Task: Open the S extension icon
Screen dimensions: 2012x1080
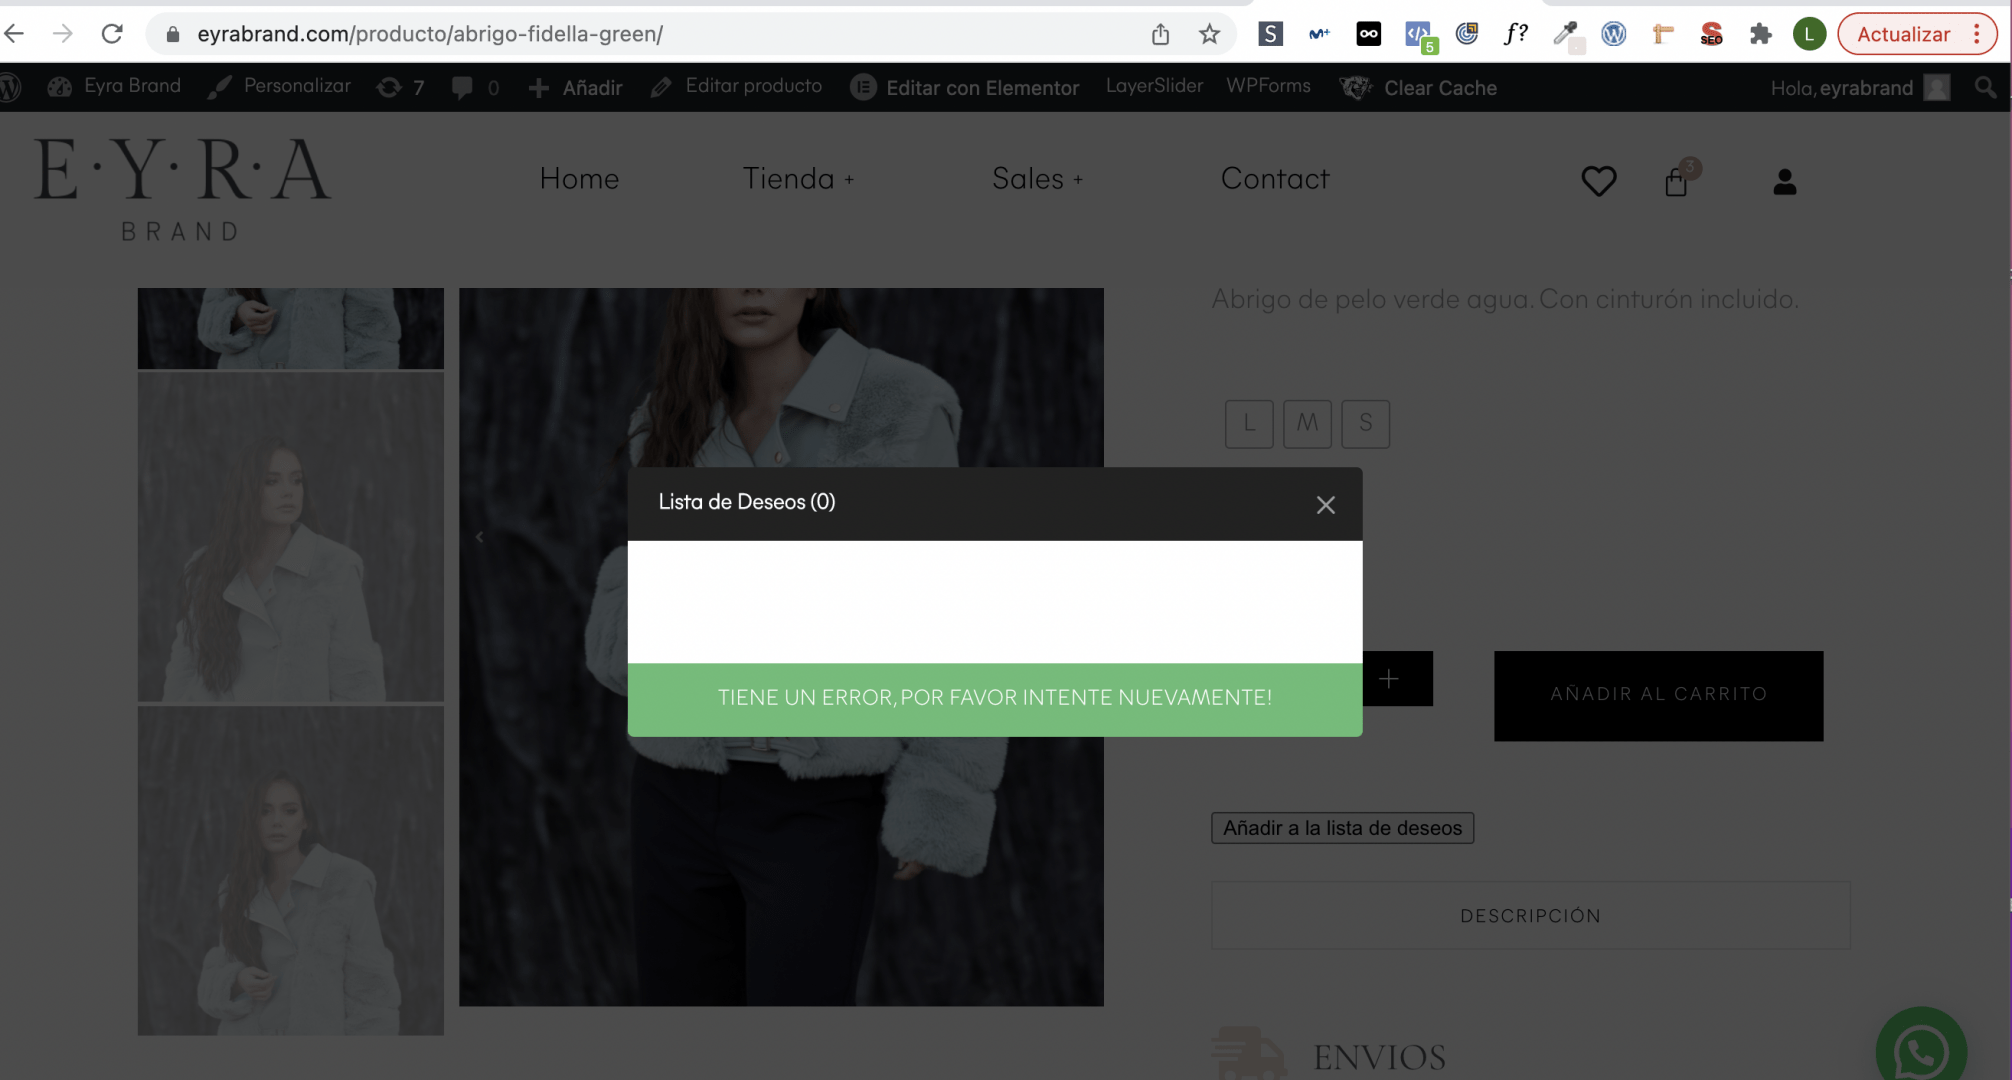Action: [1270, 34]
